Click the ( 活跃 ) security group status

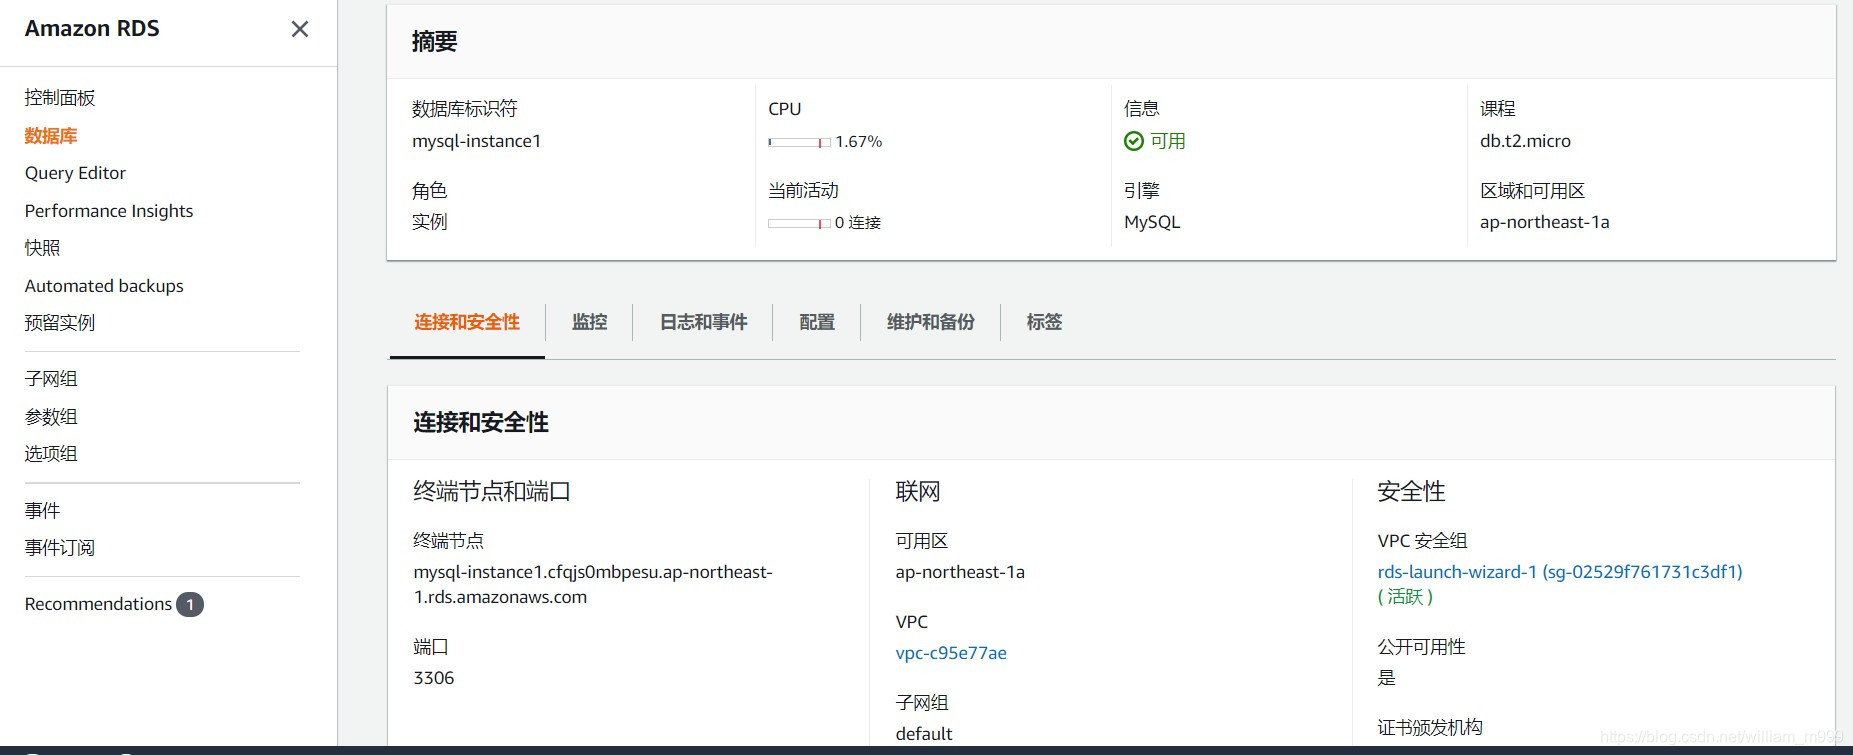1405,597
